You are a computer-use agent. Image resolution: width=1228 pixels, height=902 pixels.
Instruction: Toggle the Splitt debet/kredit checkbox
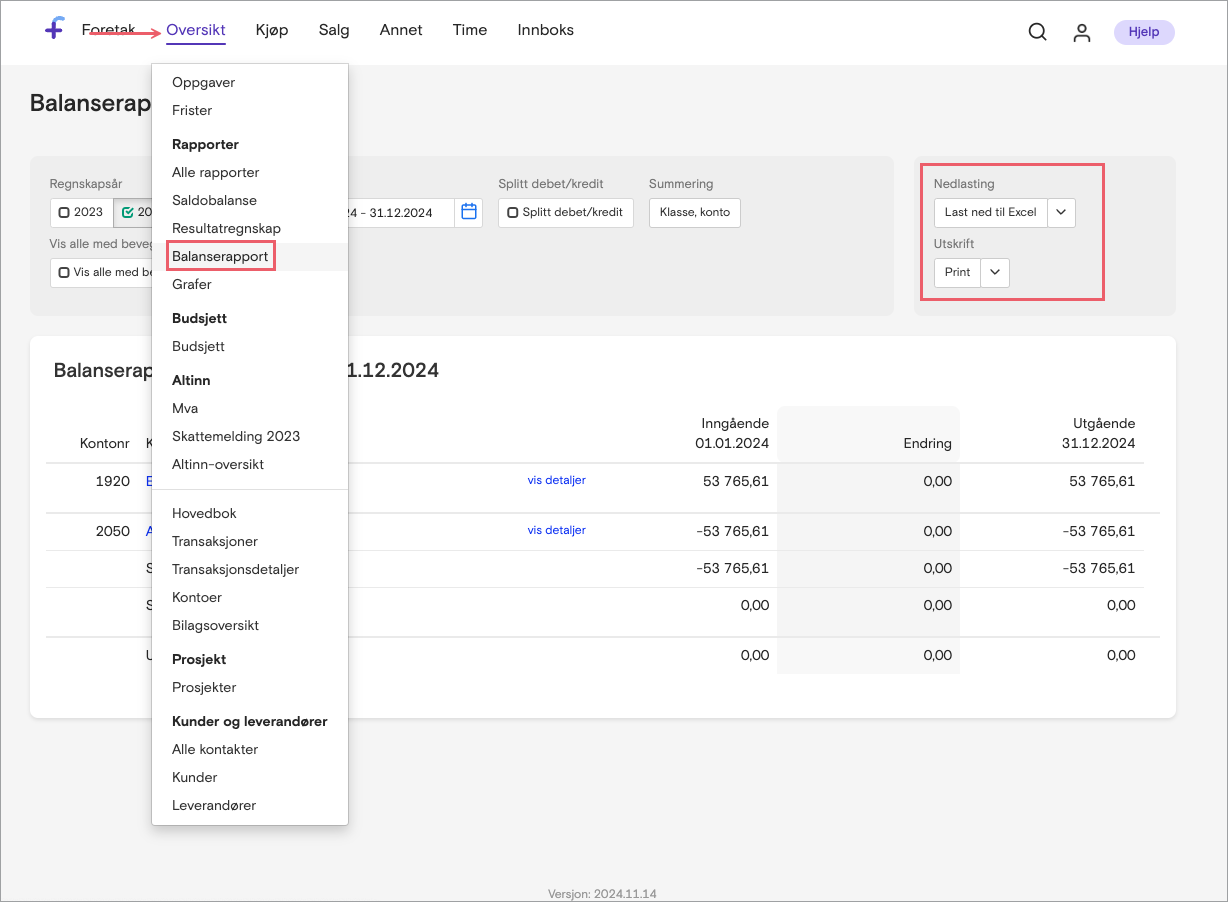(x=513, y=213)
